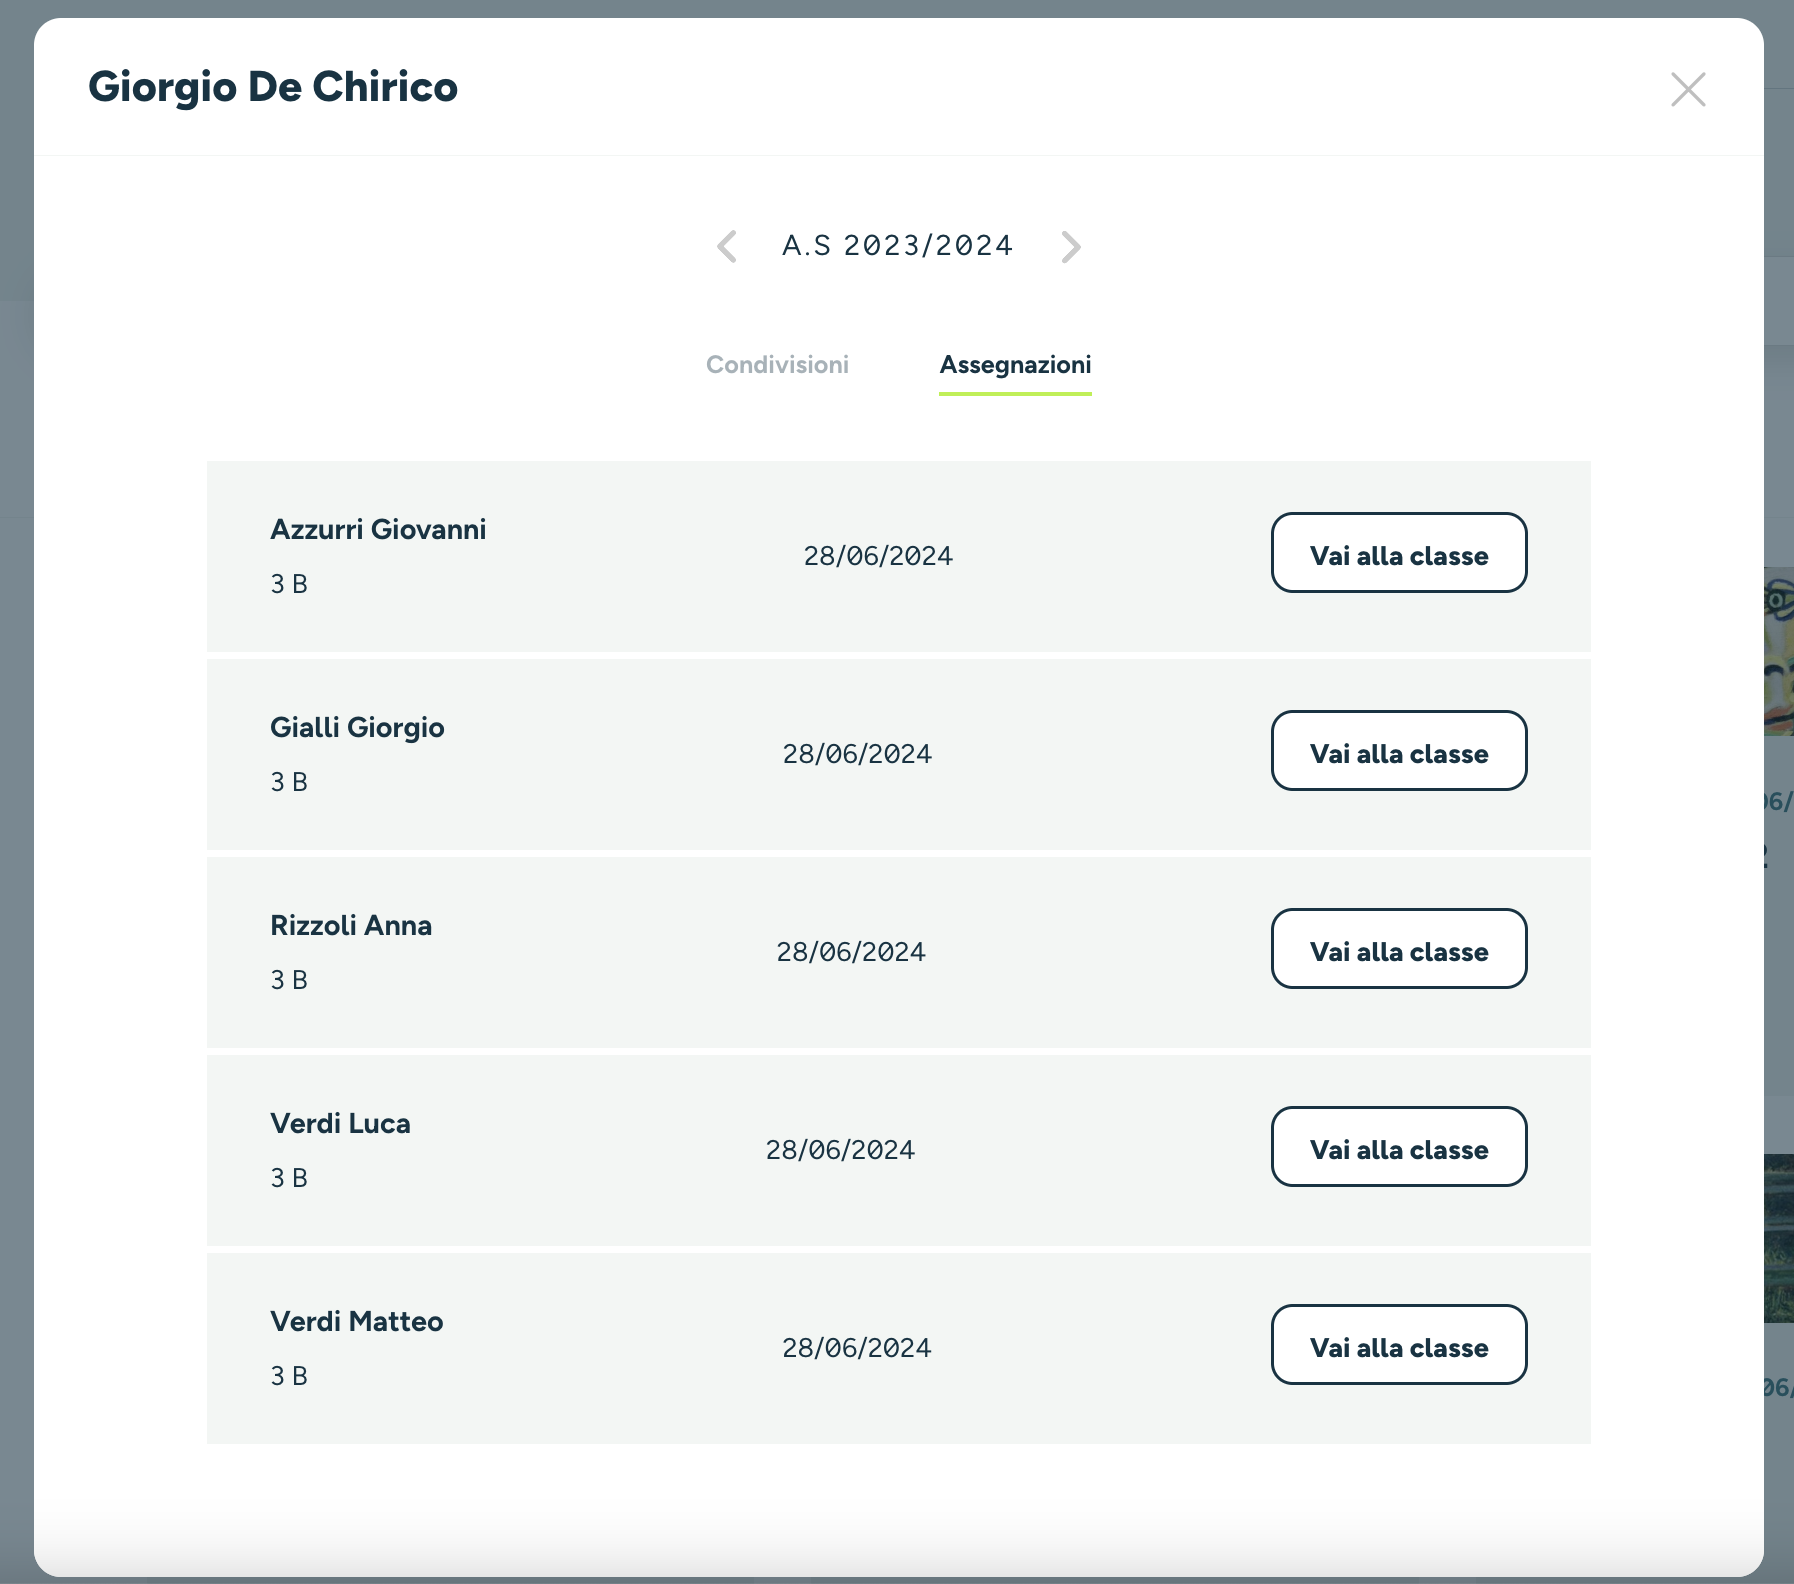The width and height of the screenshot is (1794, 1584).
Task: Click the A.S 2023/2024 year label
Action: 897,246
